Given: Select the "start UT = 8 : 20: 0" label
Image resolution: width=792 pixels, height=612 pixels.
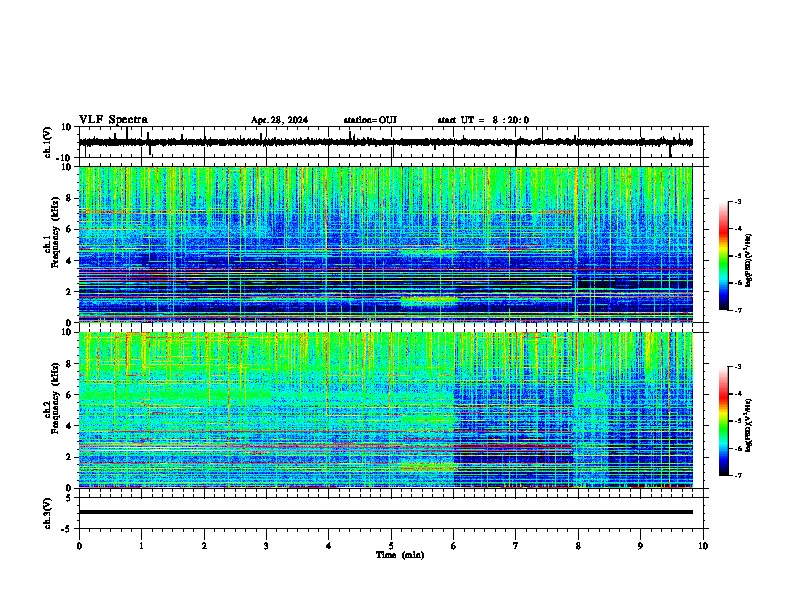Looking at the screenshot, I should [483, 120].
